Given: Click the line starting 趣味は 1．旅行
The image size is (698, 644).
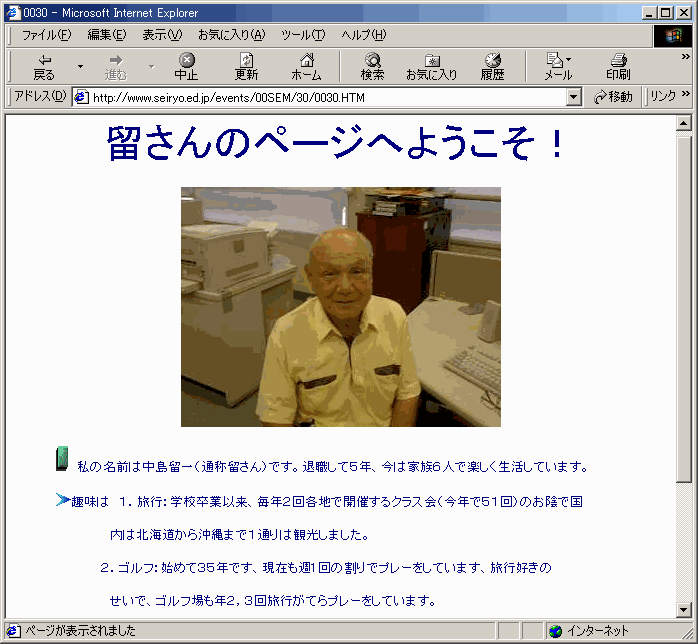Looking at the screenshot, I should 327,502.
